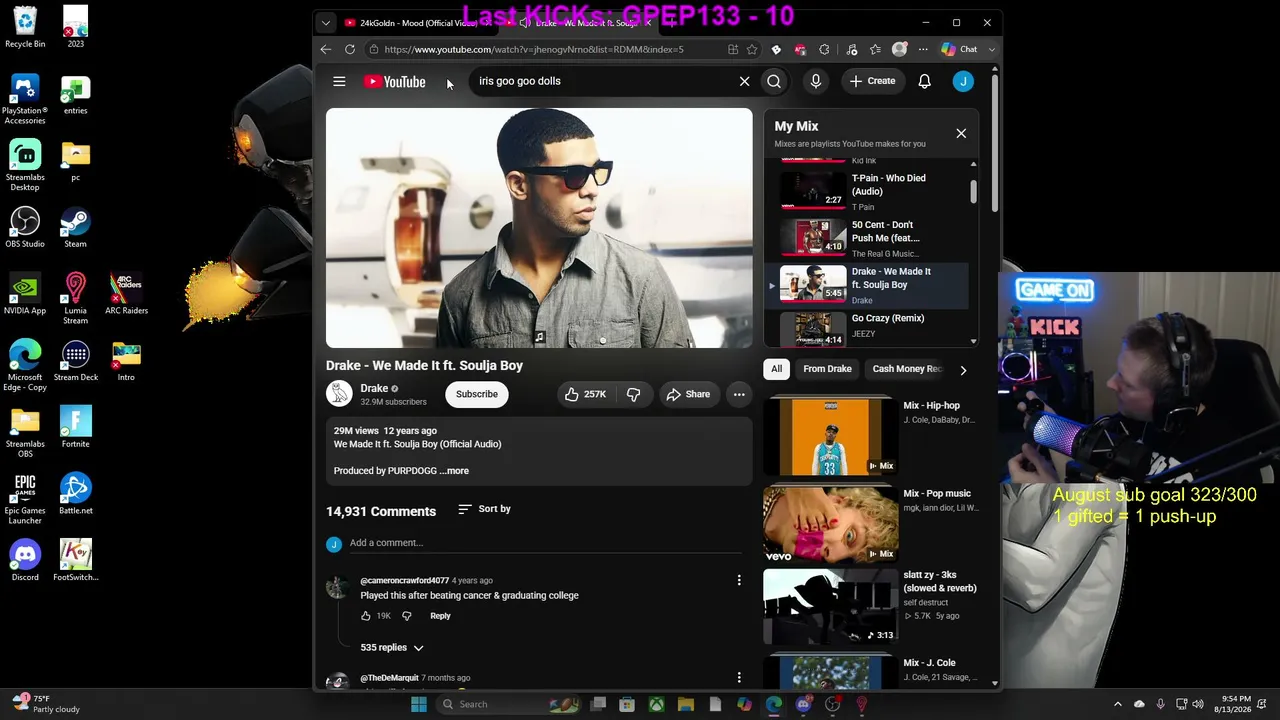
Task: Start voice search with the microphone
Action: (816, 81)
